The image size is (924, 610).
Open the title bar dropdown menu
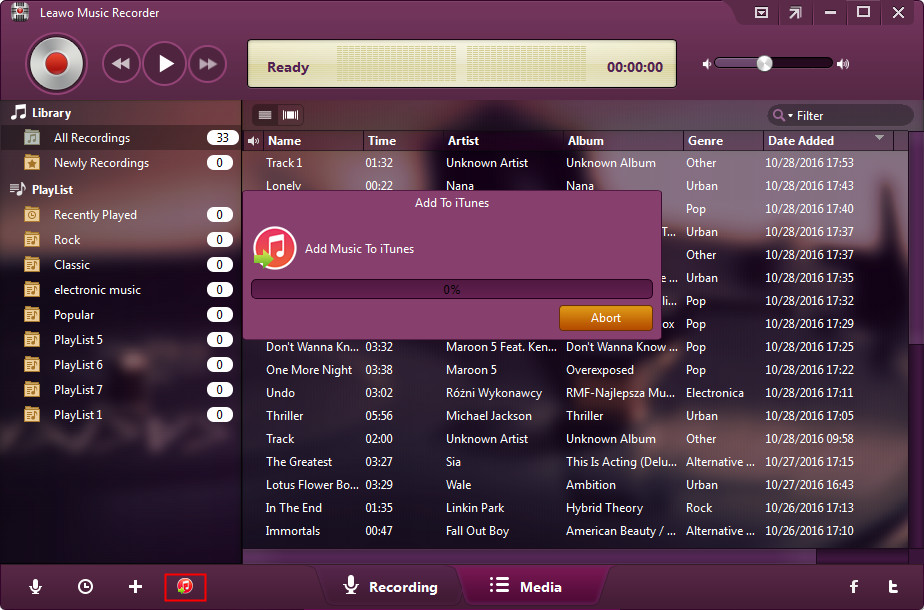(761, 13)
